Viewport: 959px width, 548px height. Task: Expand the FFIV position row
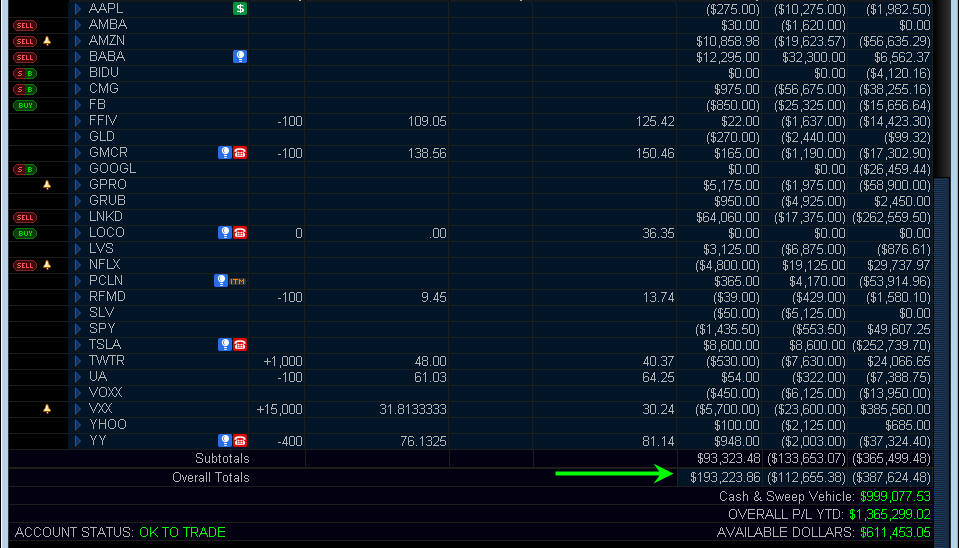click(78, 121)
